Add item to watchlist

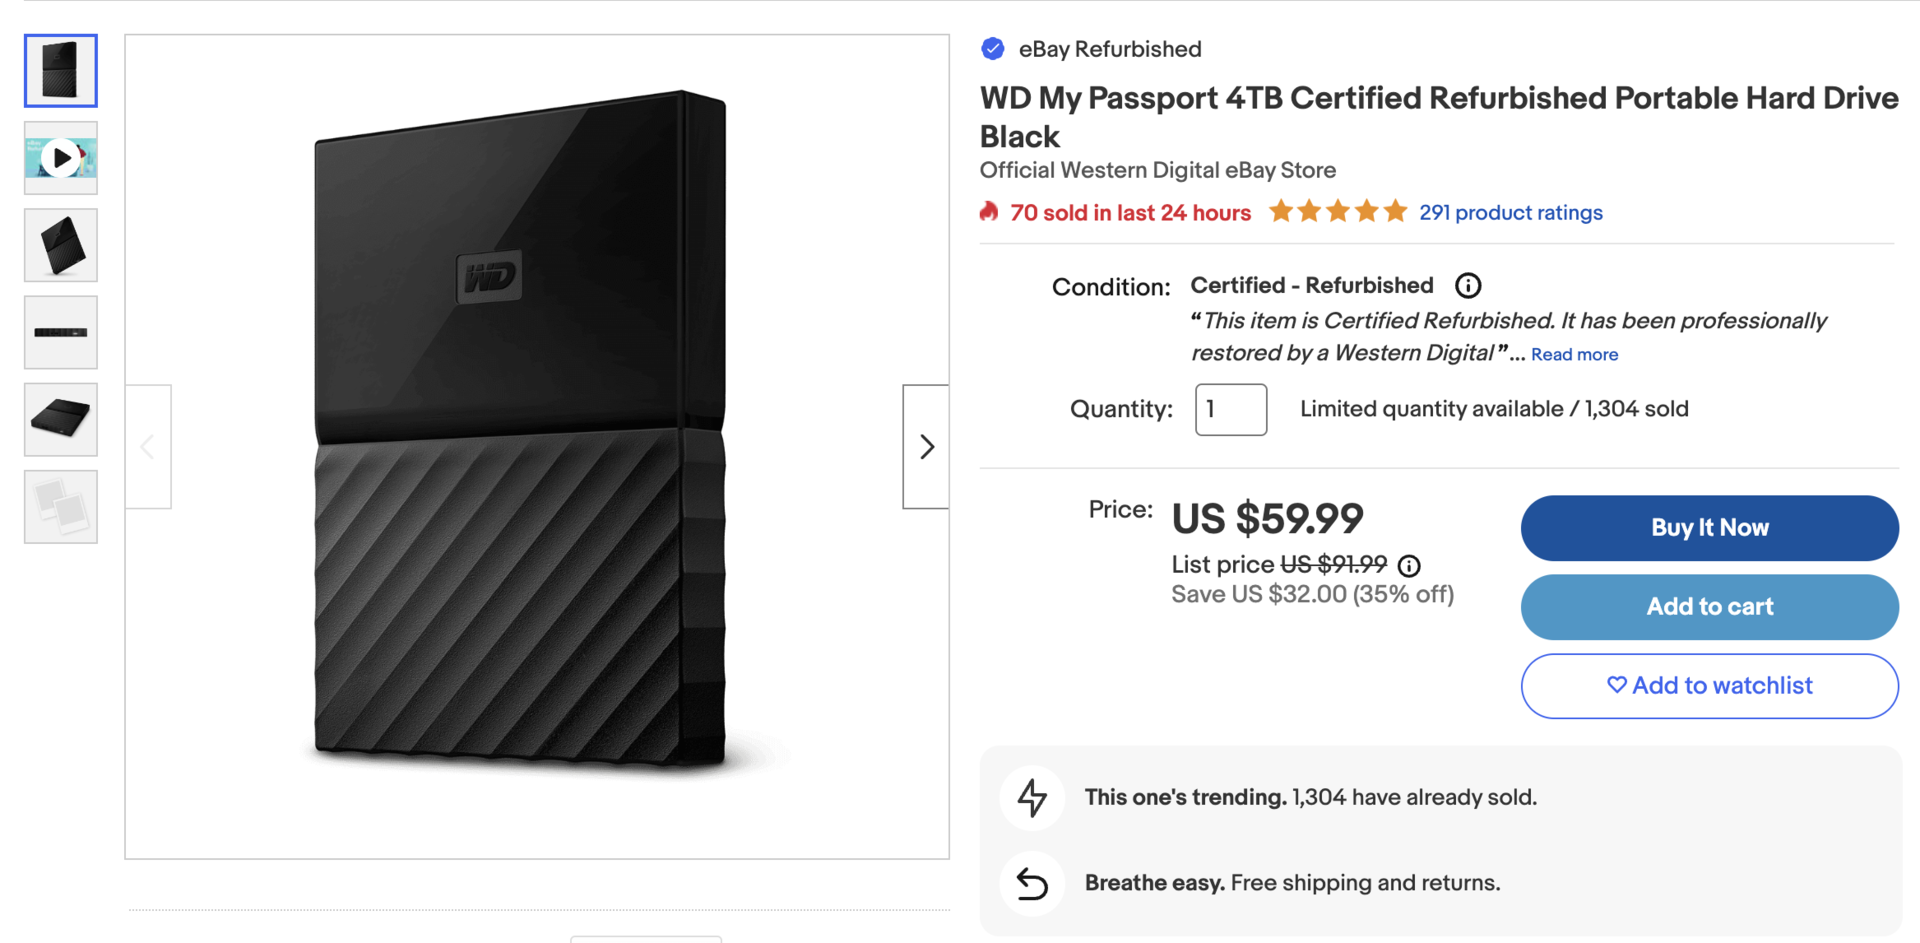pyautogui.click(x=1709, y=686)
